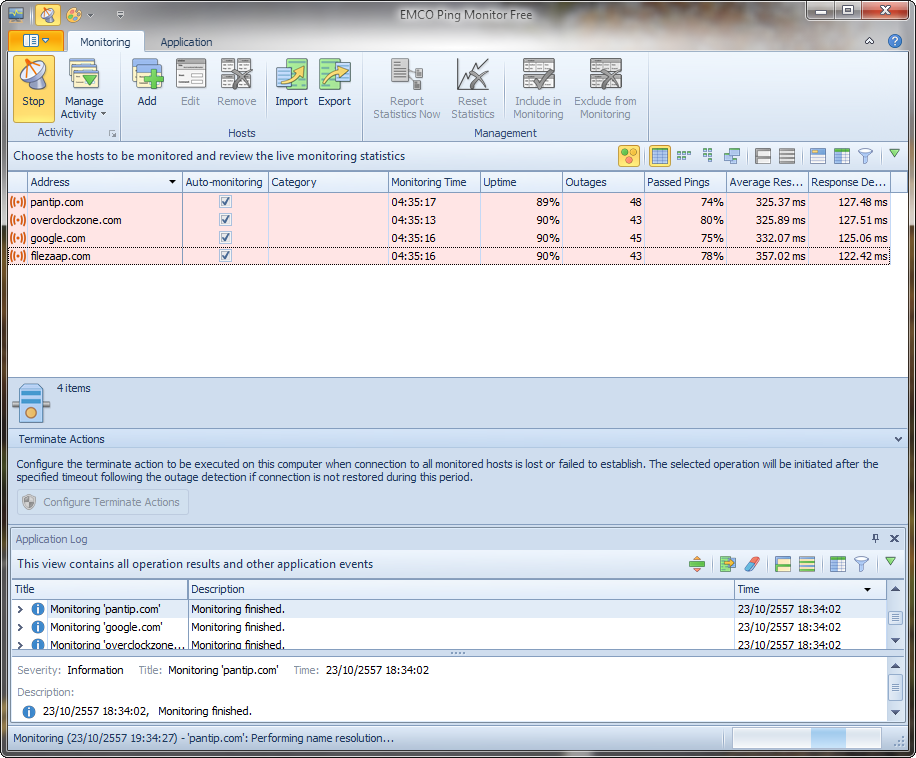This screenshot has height=758, width=916.
Task: Sort hosts by Uptime column header
Action: tap(519, 182)
